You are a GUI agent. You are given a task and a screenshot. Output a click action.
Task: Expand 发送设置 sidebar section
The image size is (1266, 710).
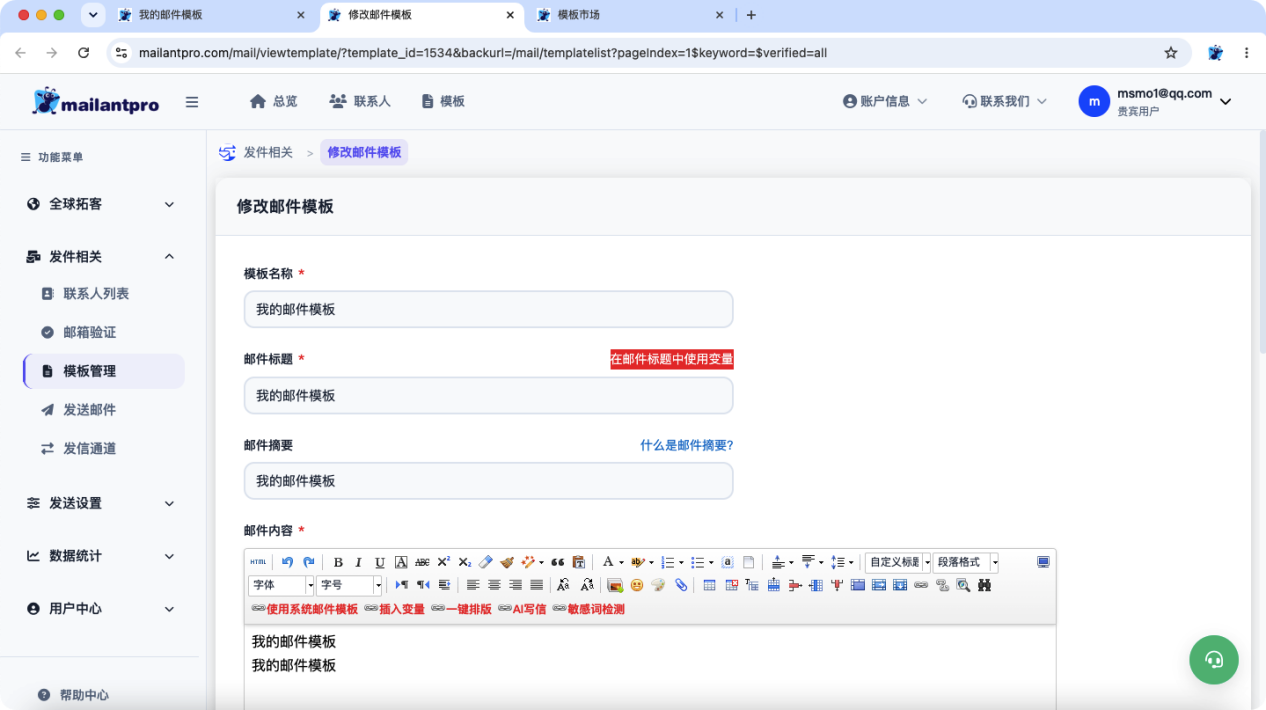[100, 503]
